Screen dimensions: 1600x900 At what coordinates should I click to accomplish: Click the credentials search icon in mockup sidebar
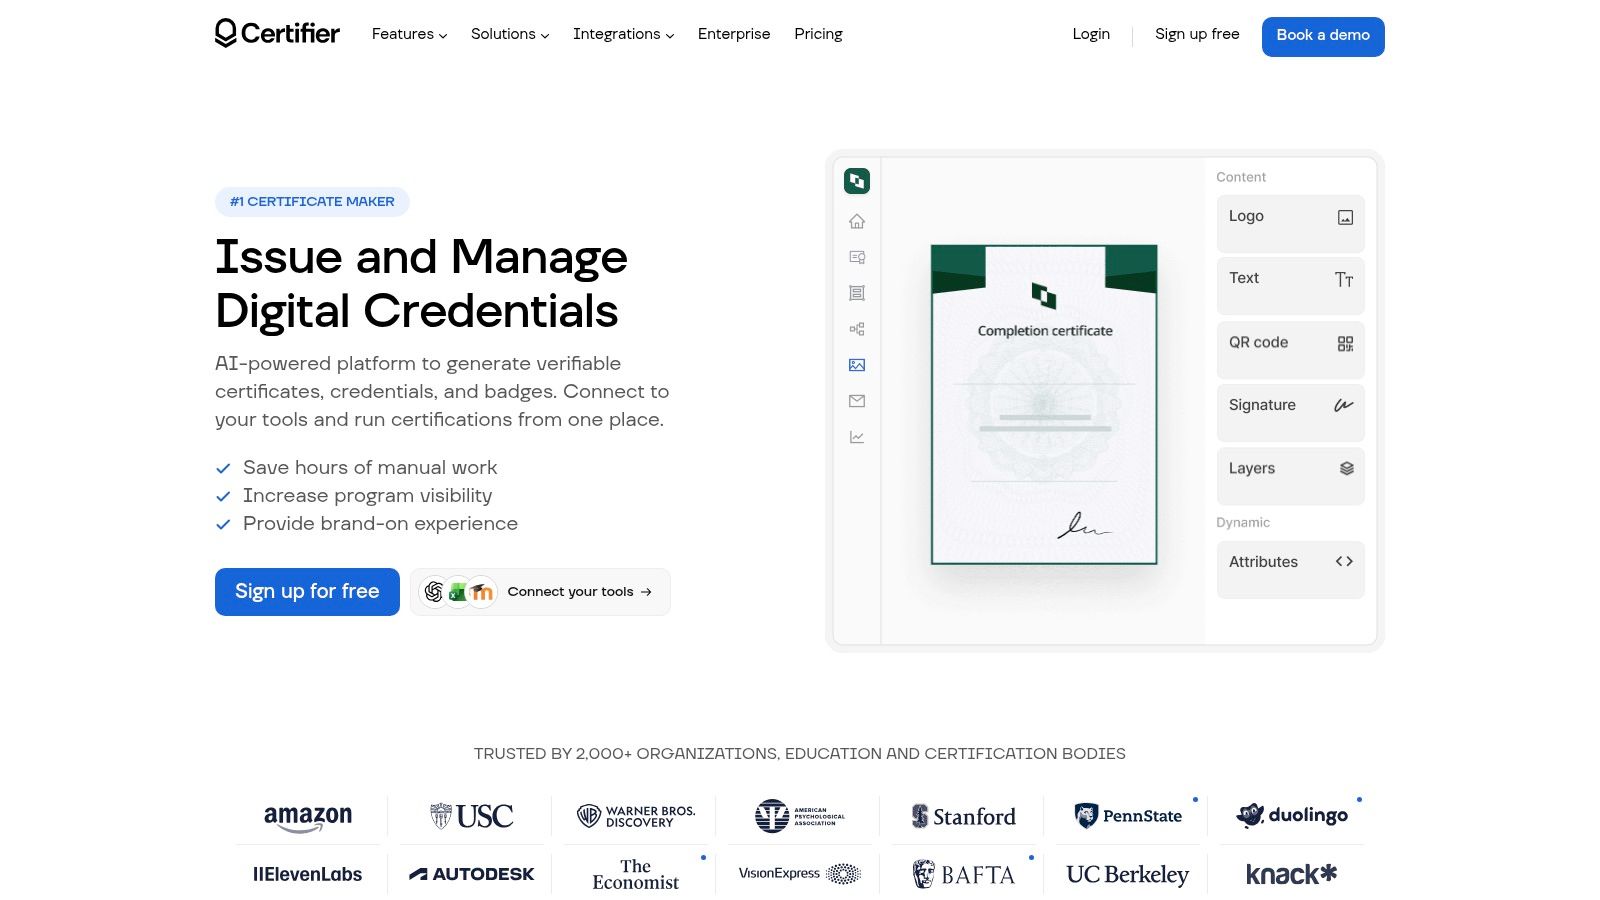tap(857, 257)
